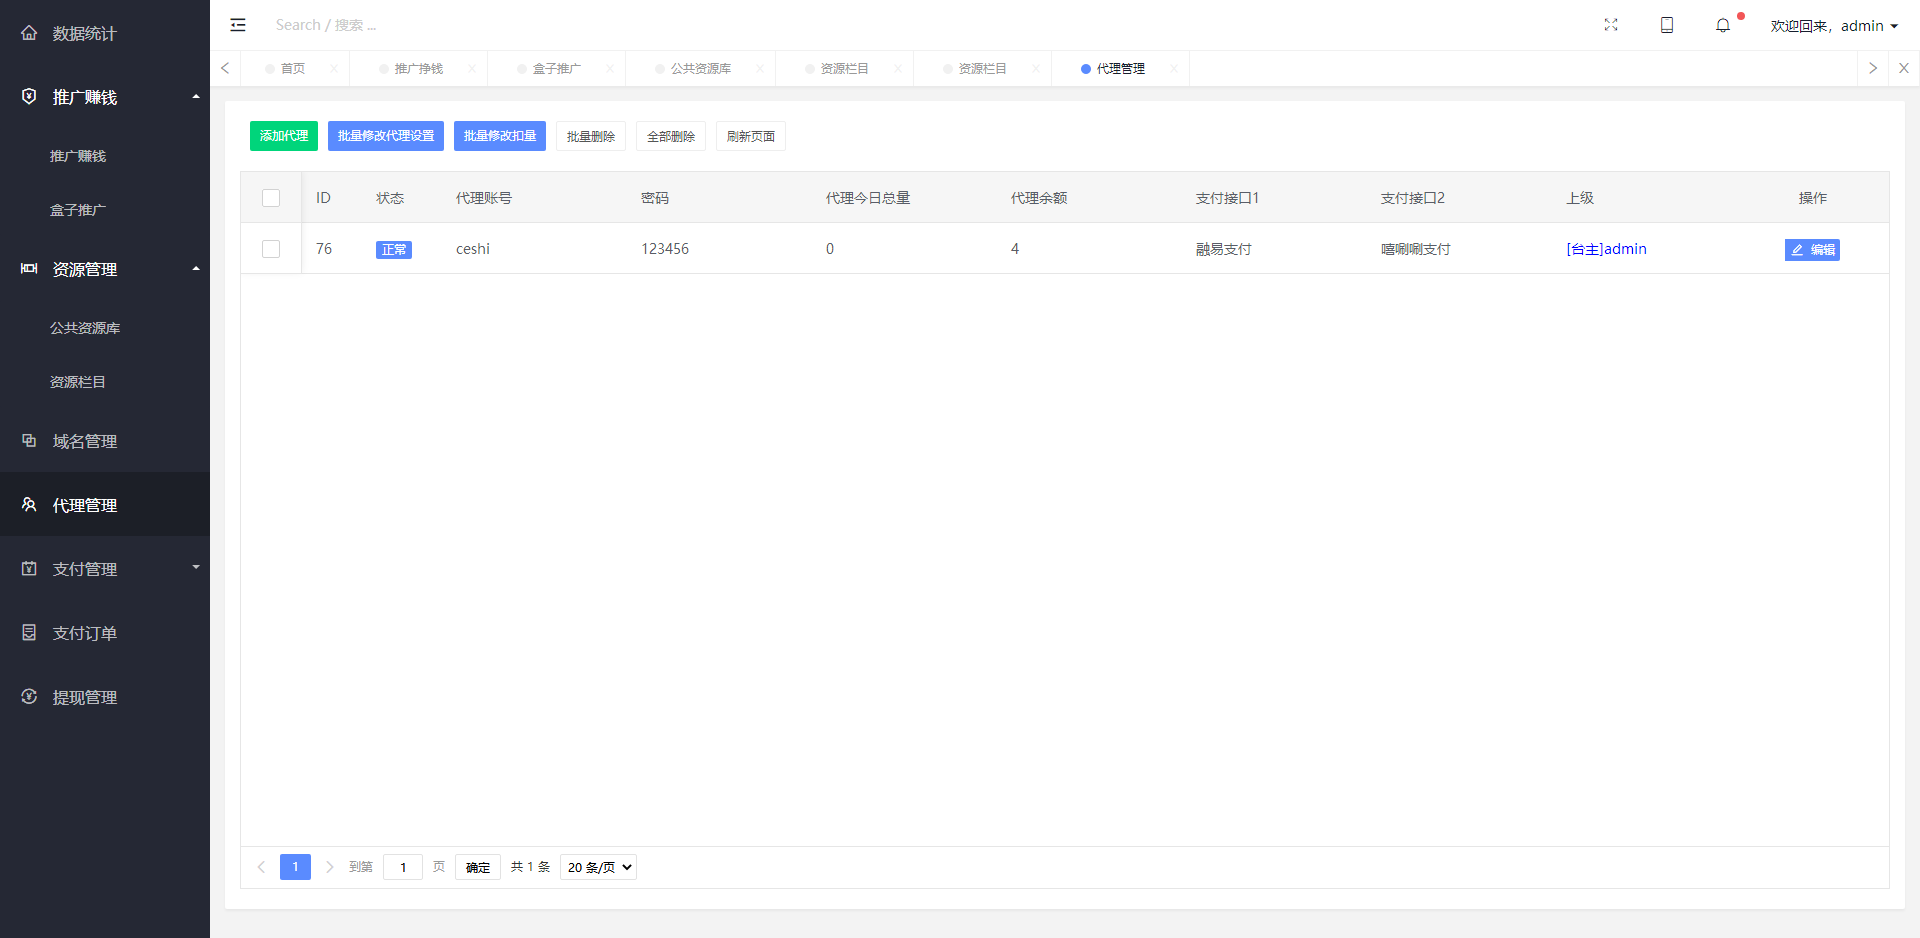
Task: Open the 20 条/页 page size dropdown
Action: [x=598, y=867]
